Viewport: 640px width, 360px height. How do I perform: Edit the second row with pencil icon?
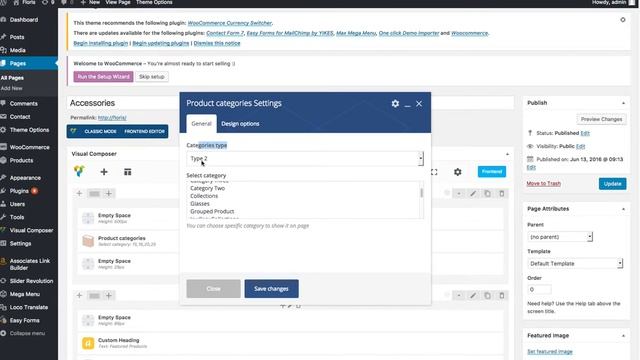[x=473, y=296]
